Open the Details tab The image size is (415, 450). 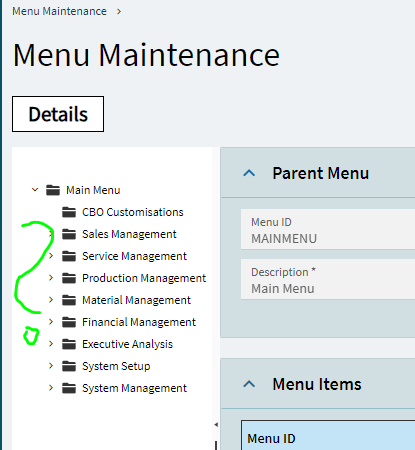[x=58, y=114]
